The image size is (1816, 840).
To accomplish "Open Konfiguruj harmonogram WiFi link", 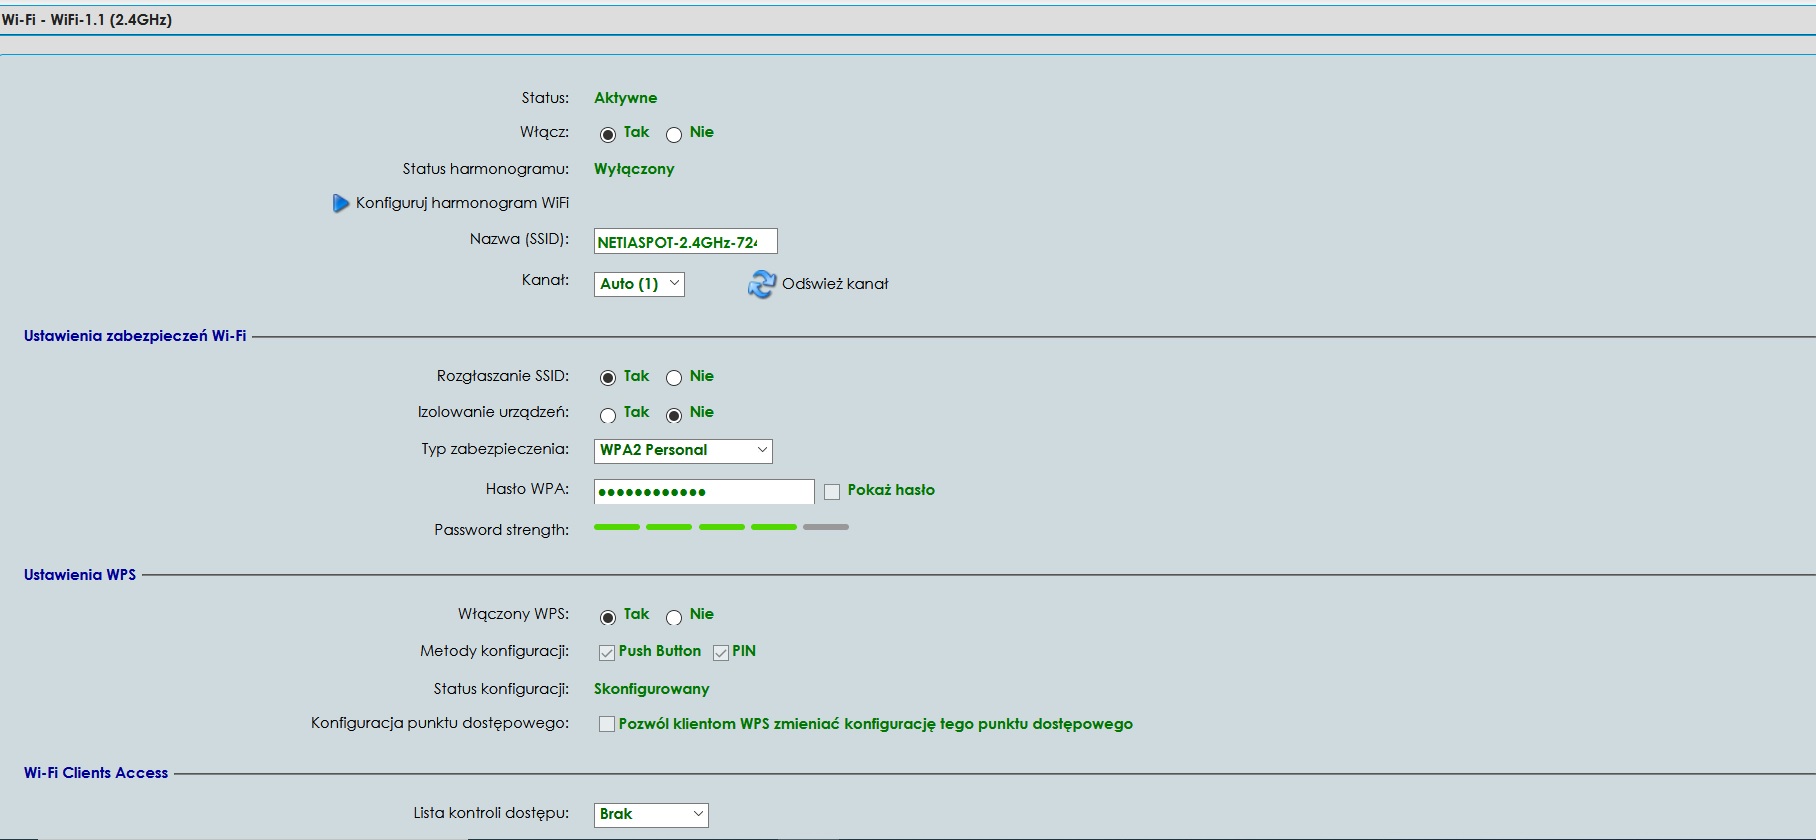I will pos(462,203).
